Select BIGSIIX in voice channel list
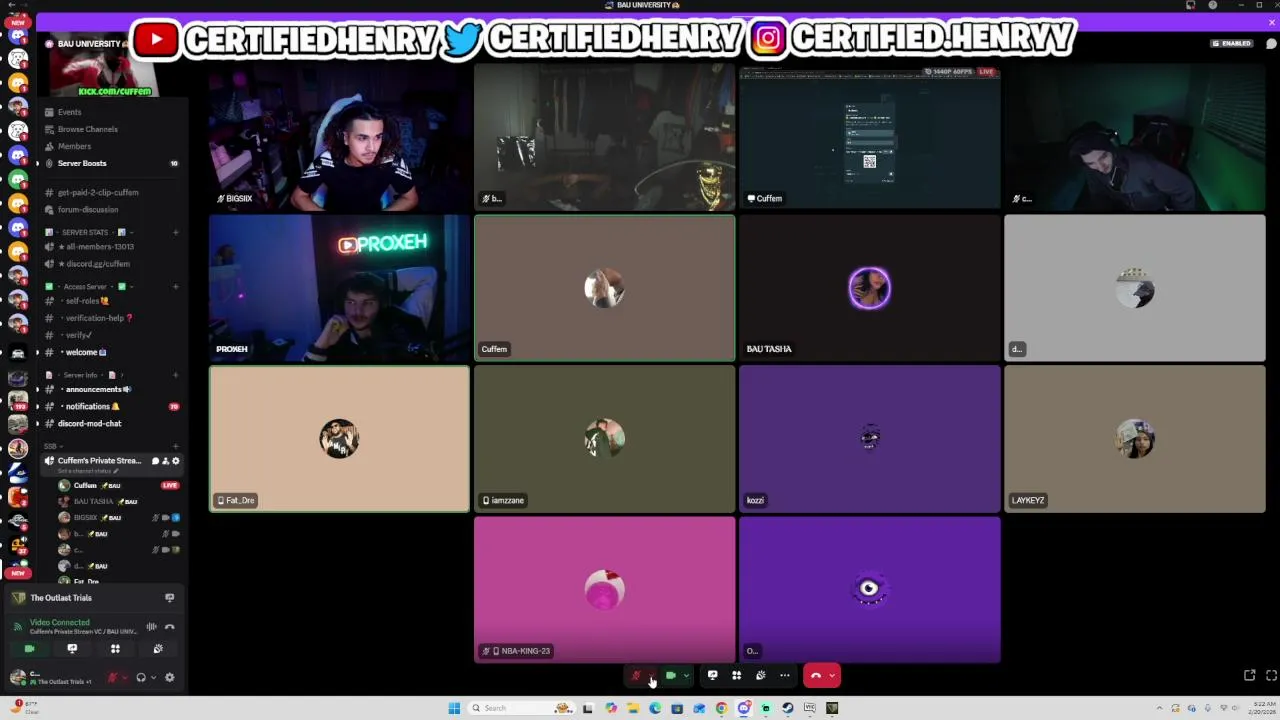 pyautogui.click(x=118, y=517)
